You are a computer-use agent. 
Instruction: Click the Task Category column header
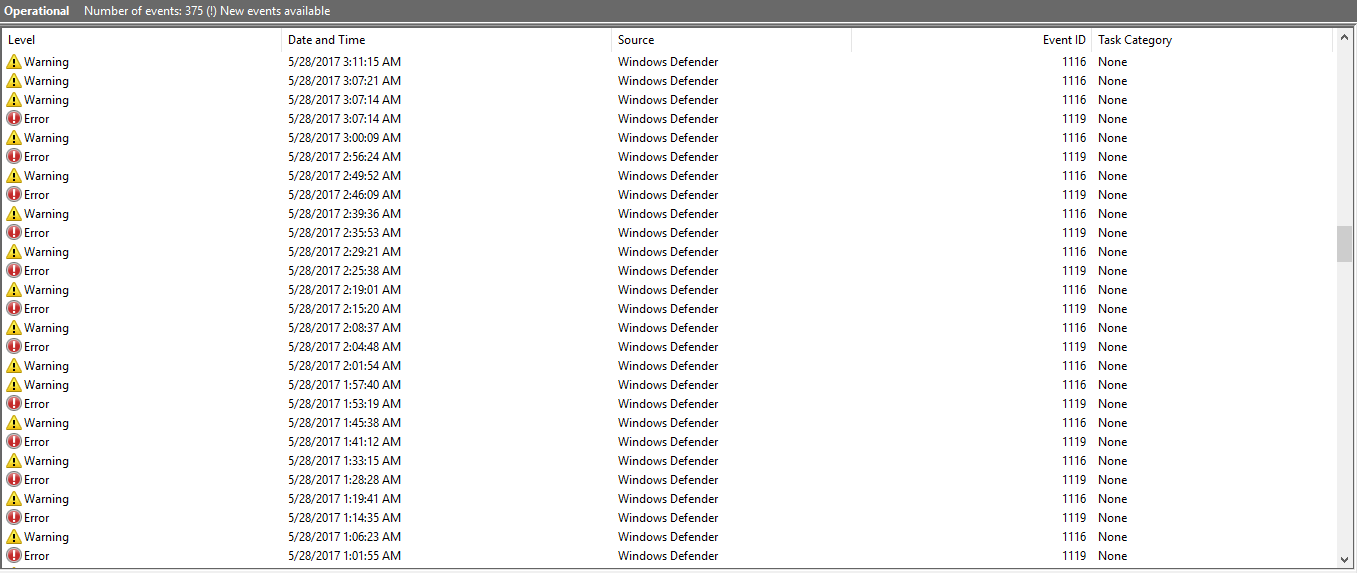point(1210,40)
